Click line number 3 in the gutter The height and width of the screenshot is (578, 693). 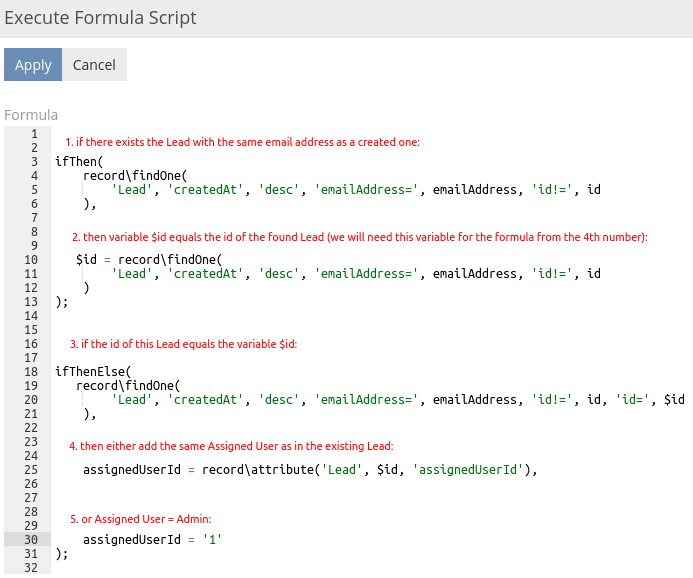click(33, 160)
